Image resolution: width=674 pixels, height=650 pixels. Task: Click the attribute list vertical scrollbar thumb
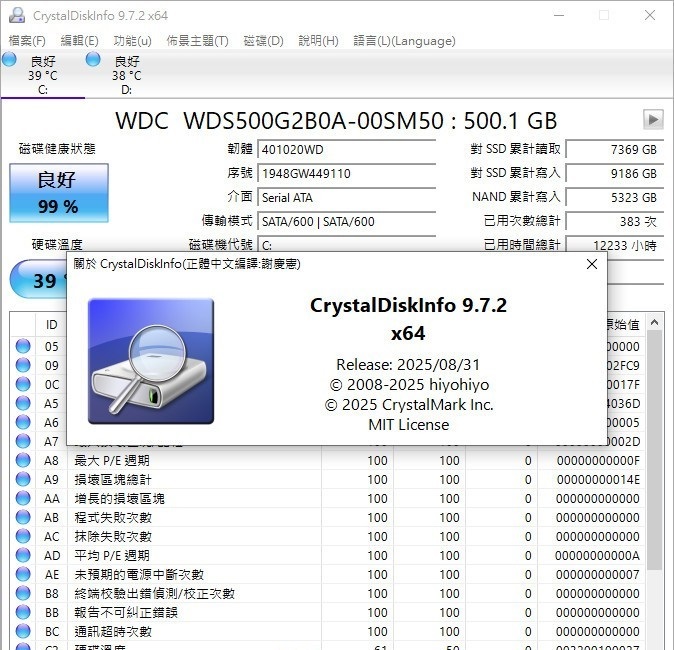pyautogui.click(x=654, y=450)
